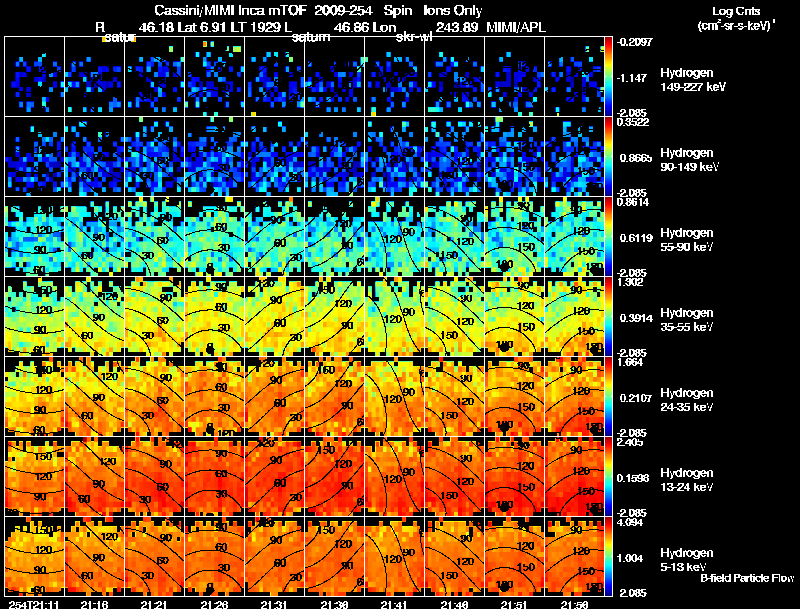Select the 'Ions Only' title text
This screenshot has width=800, height=609.
453,10
